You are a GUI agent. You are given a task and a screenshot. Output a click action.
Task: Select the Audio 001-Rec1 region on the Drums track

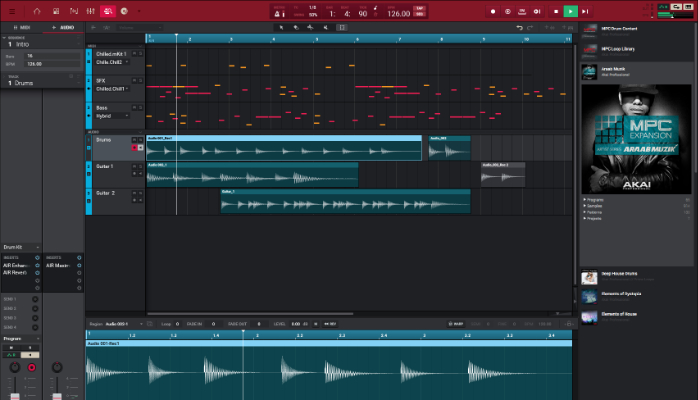pos(284,148)
